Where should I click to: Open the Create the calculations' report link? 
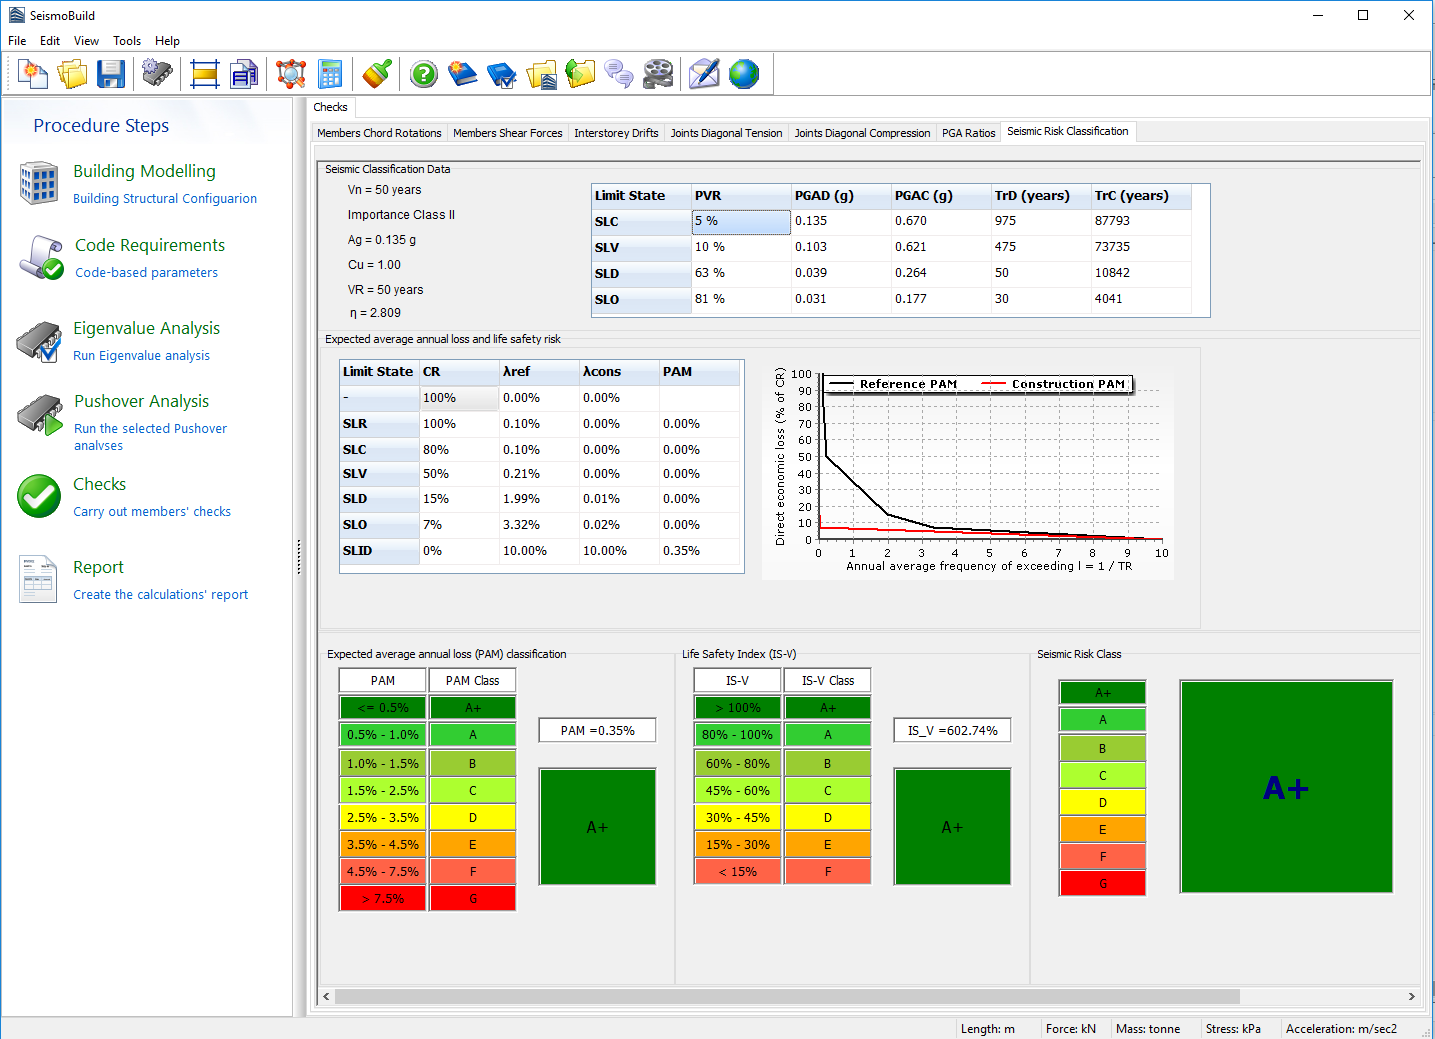click(160, 595)
